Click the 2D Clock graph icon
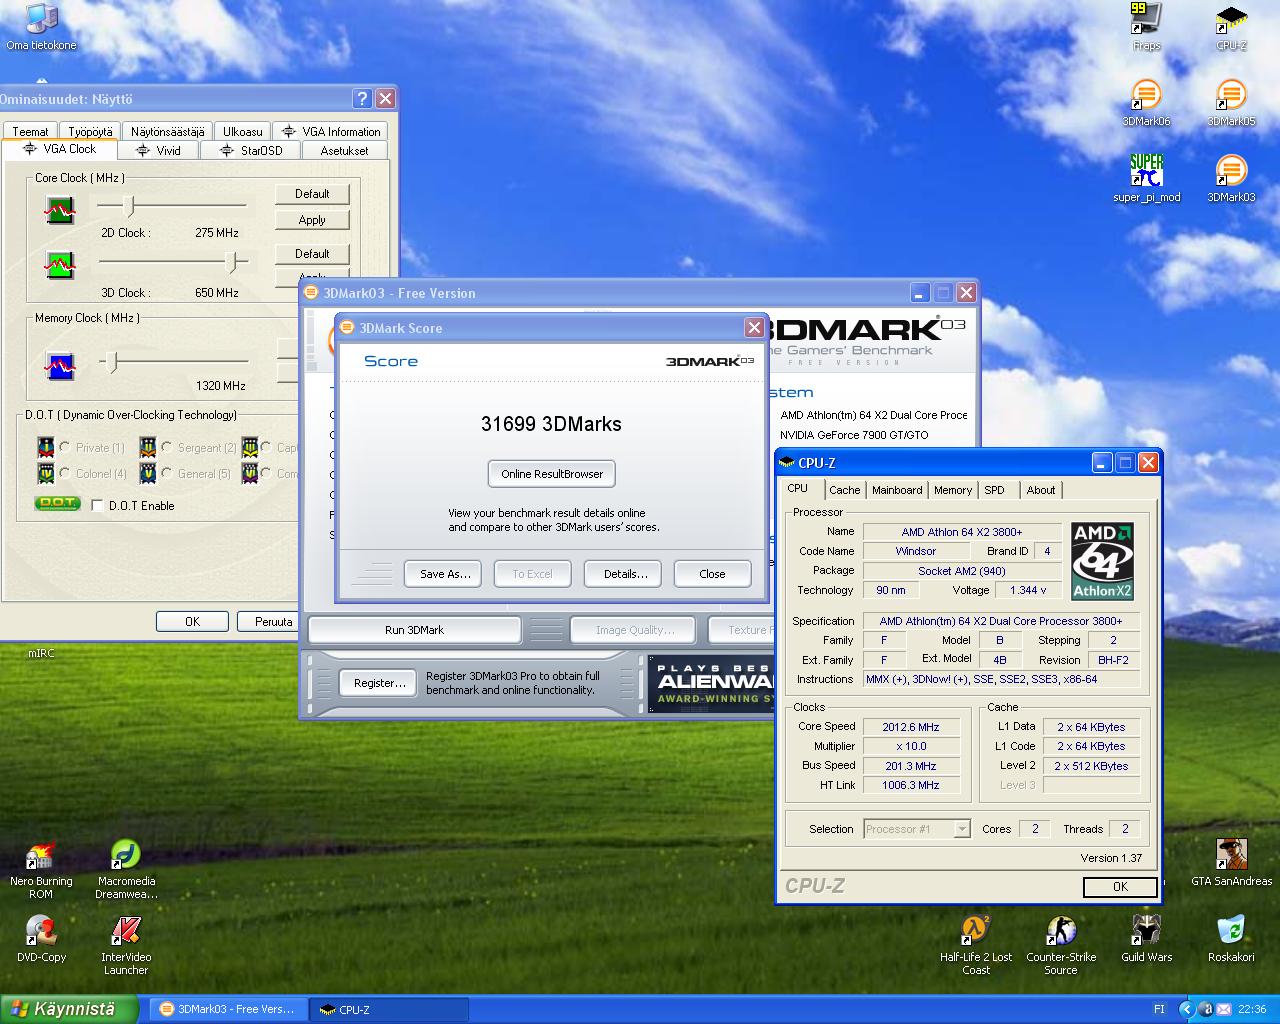Viewport: 1280px width, 1024px height. pos(60,210)
